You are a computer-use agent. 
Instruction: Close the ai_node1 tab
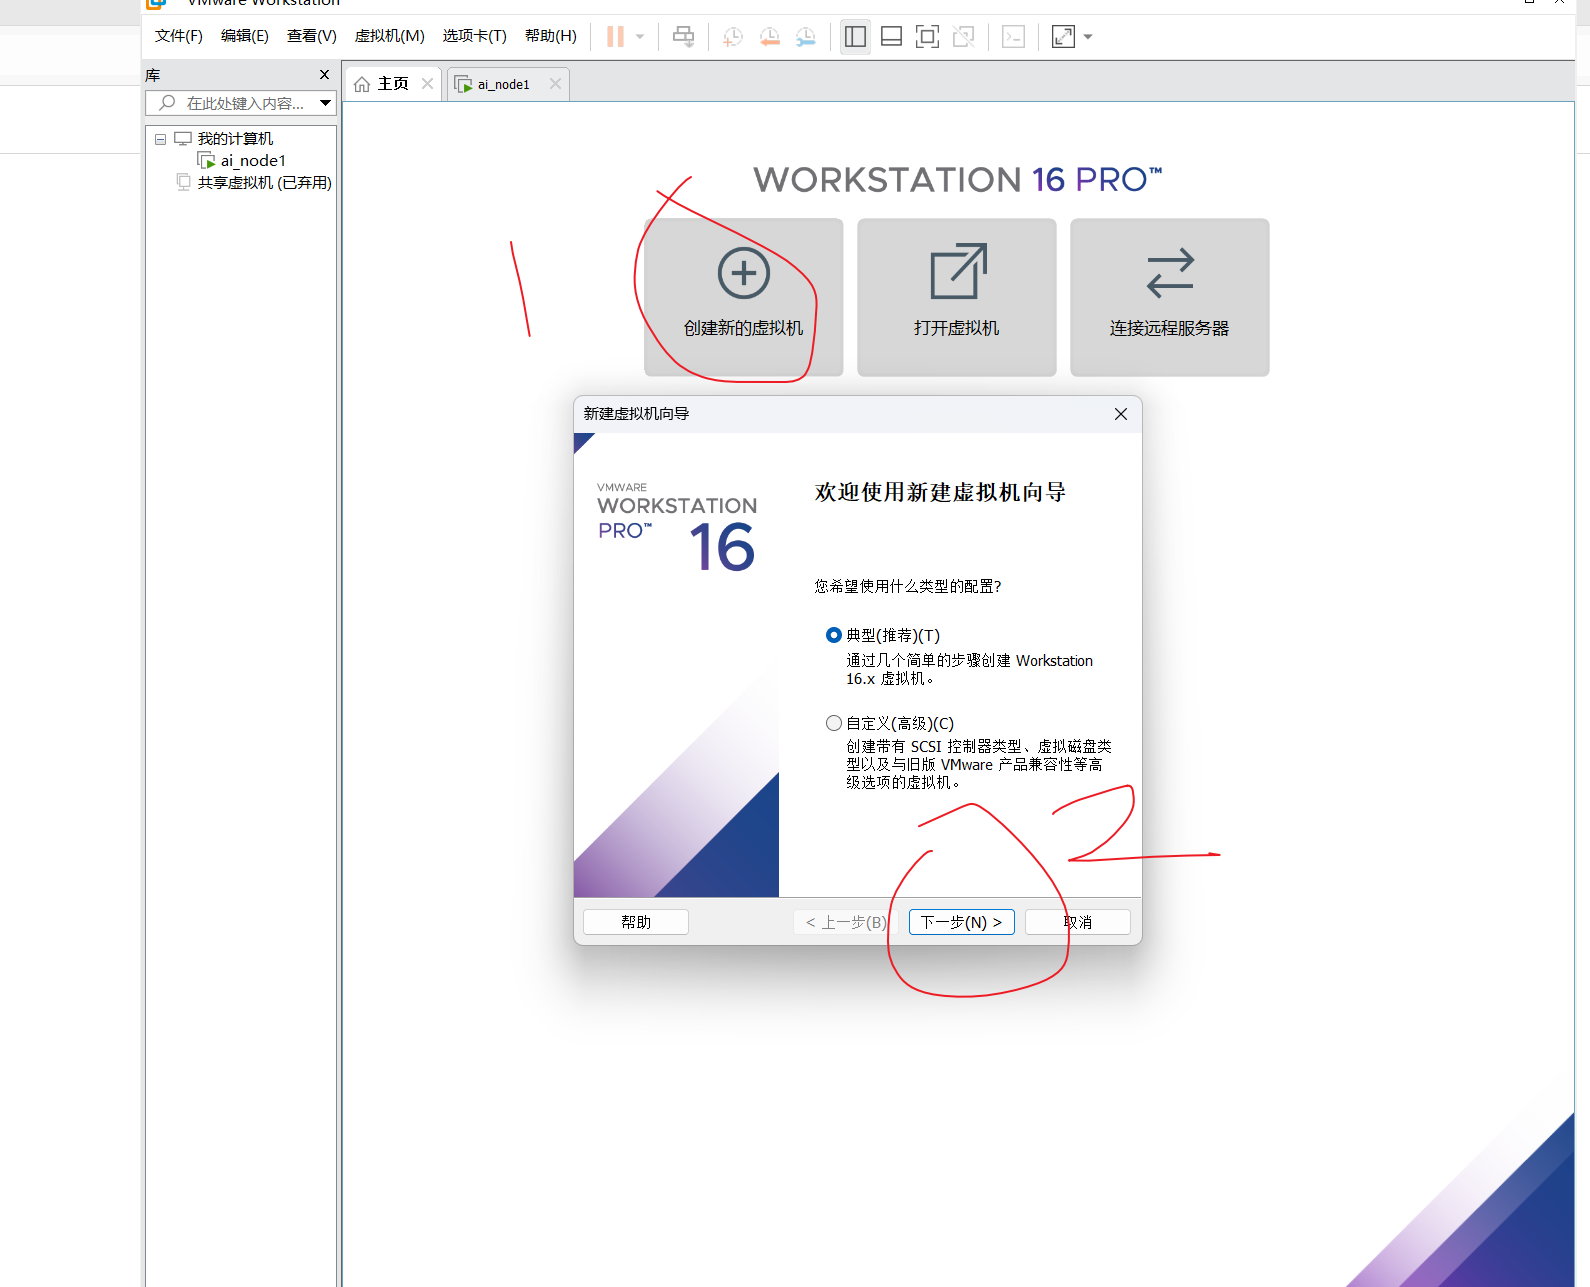point(555,84)
